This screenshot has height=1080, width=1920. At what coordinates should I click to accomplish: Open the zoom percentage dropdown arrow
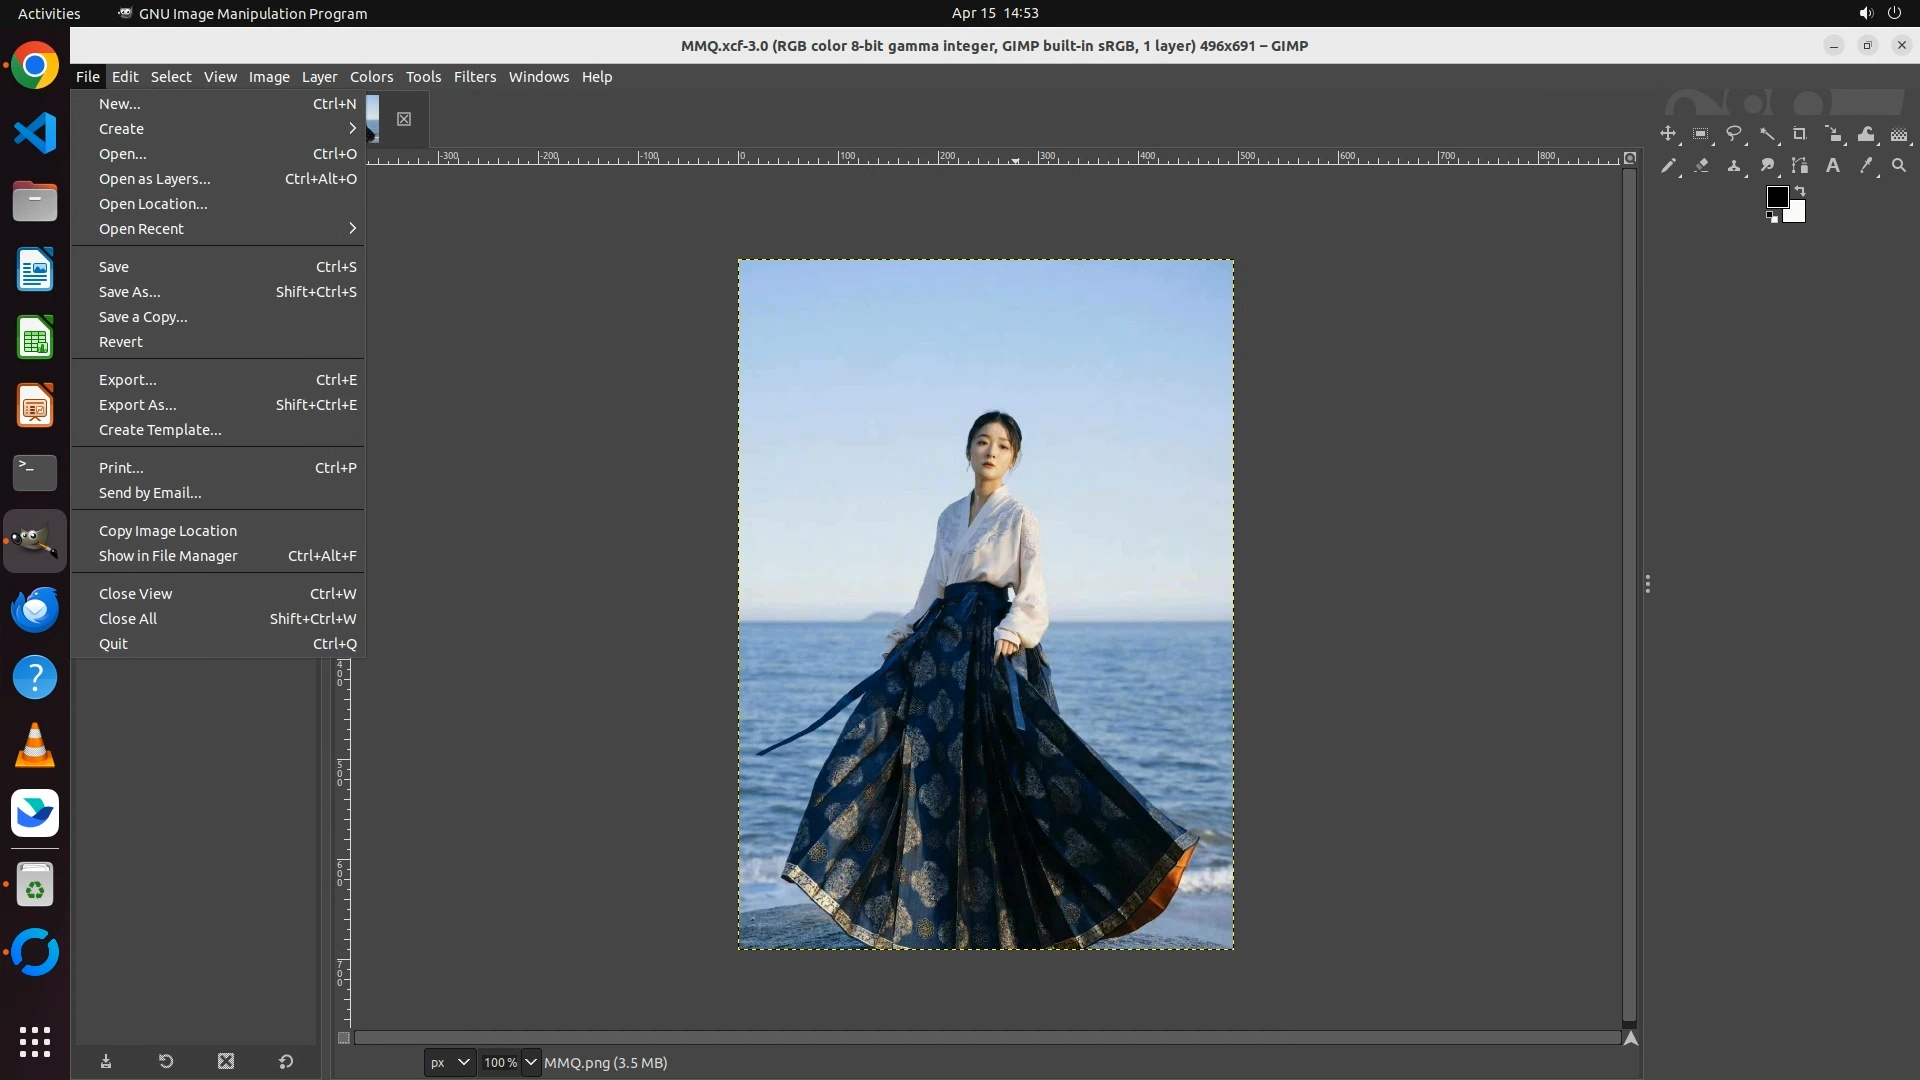531,1062
